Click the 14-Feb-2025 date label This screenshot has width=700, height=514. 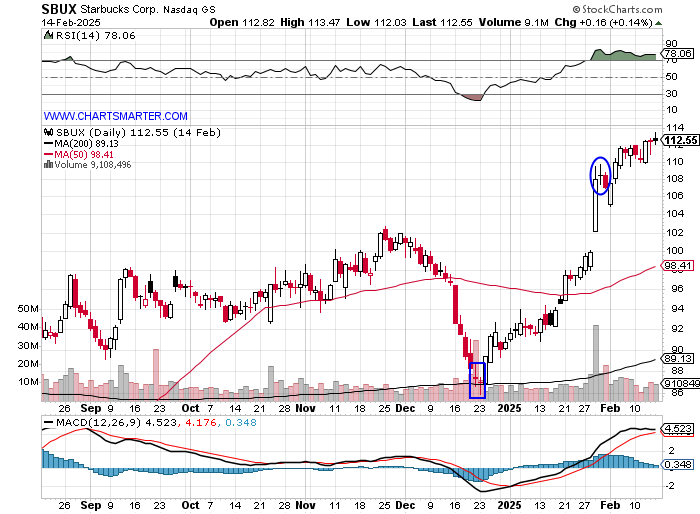pos(71,22)
